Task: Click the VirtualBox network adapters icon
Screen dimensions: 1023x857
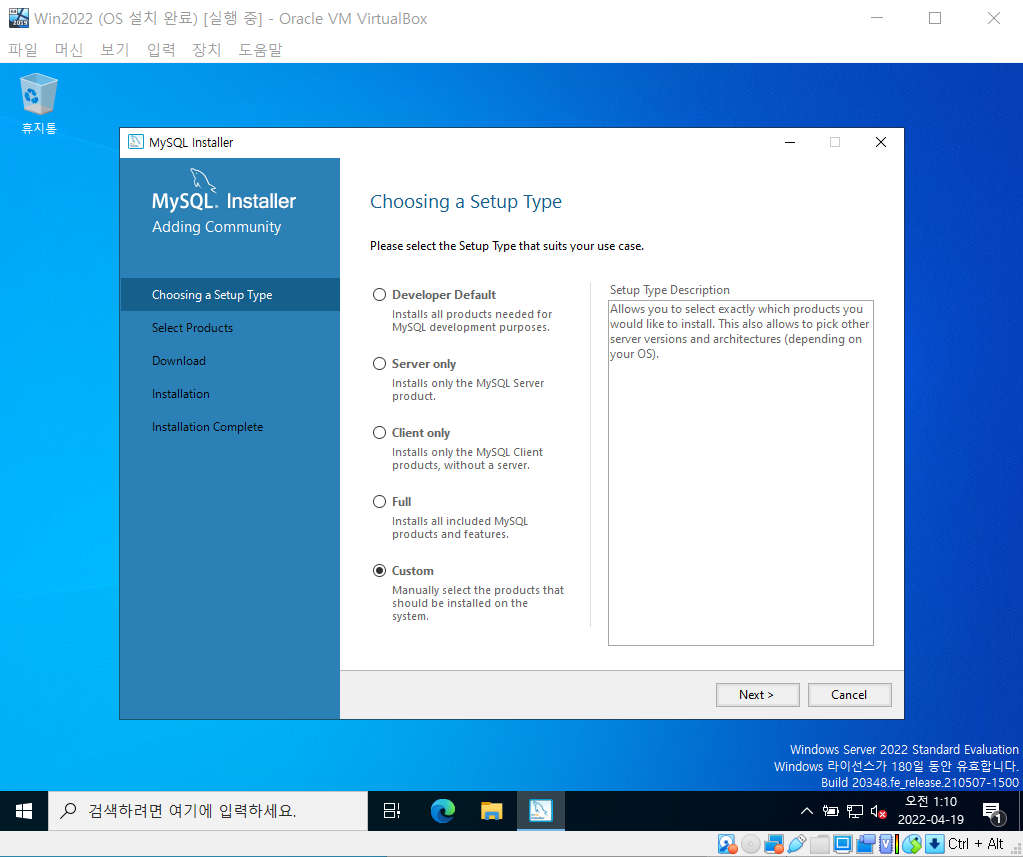Action: pyautogui.click(x=774, y=844)
